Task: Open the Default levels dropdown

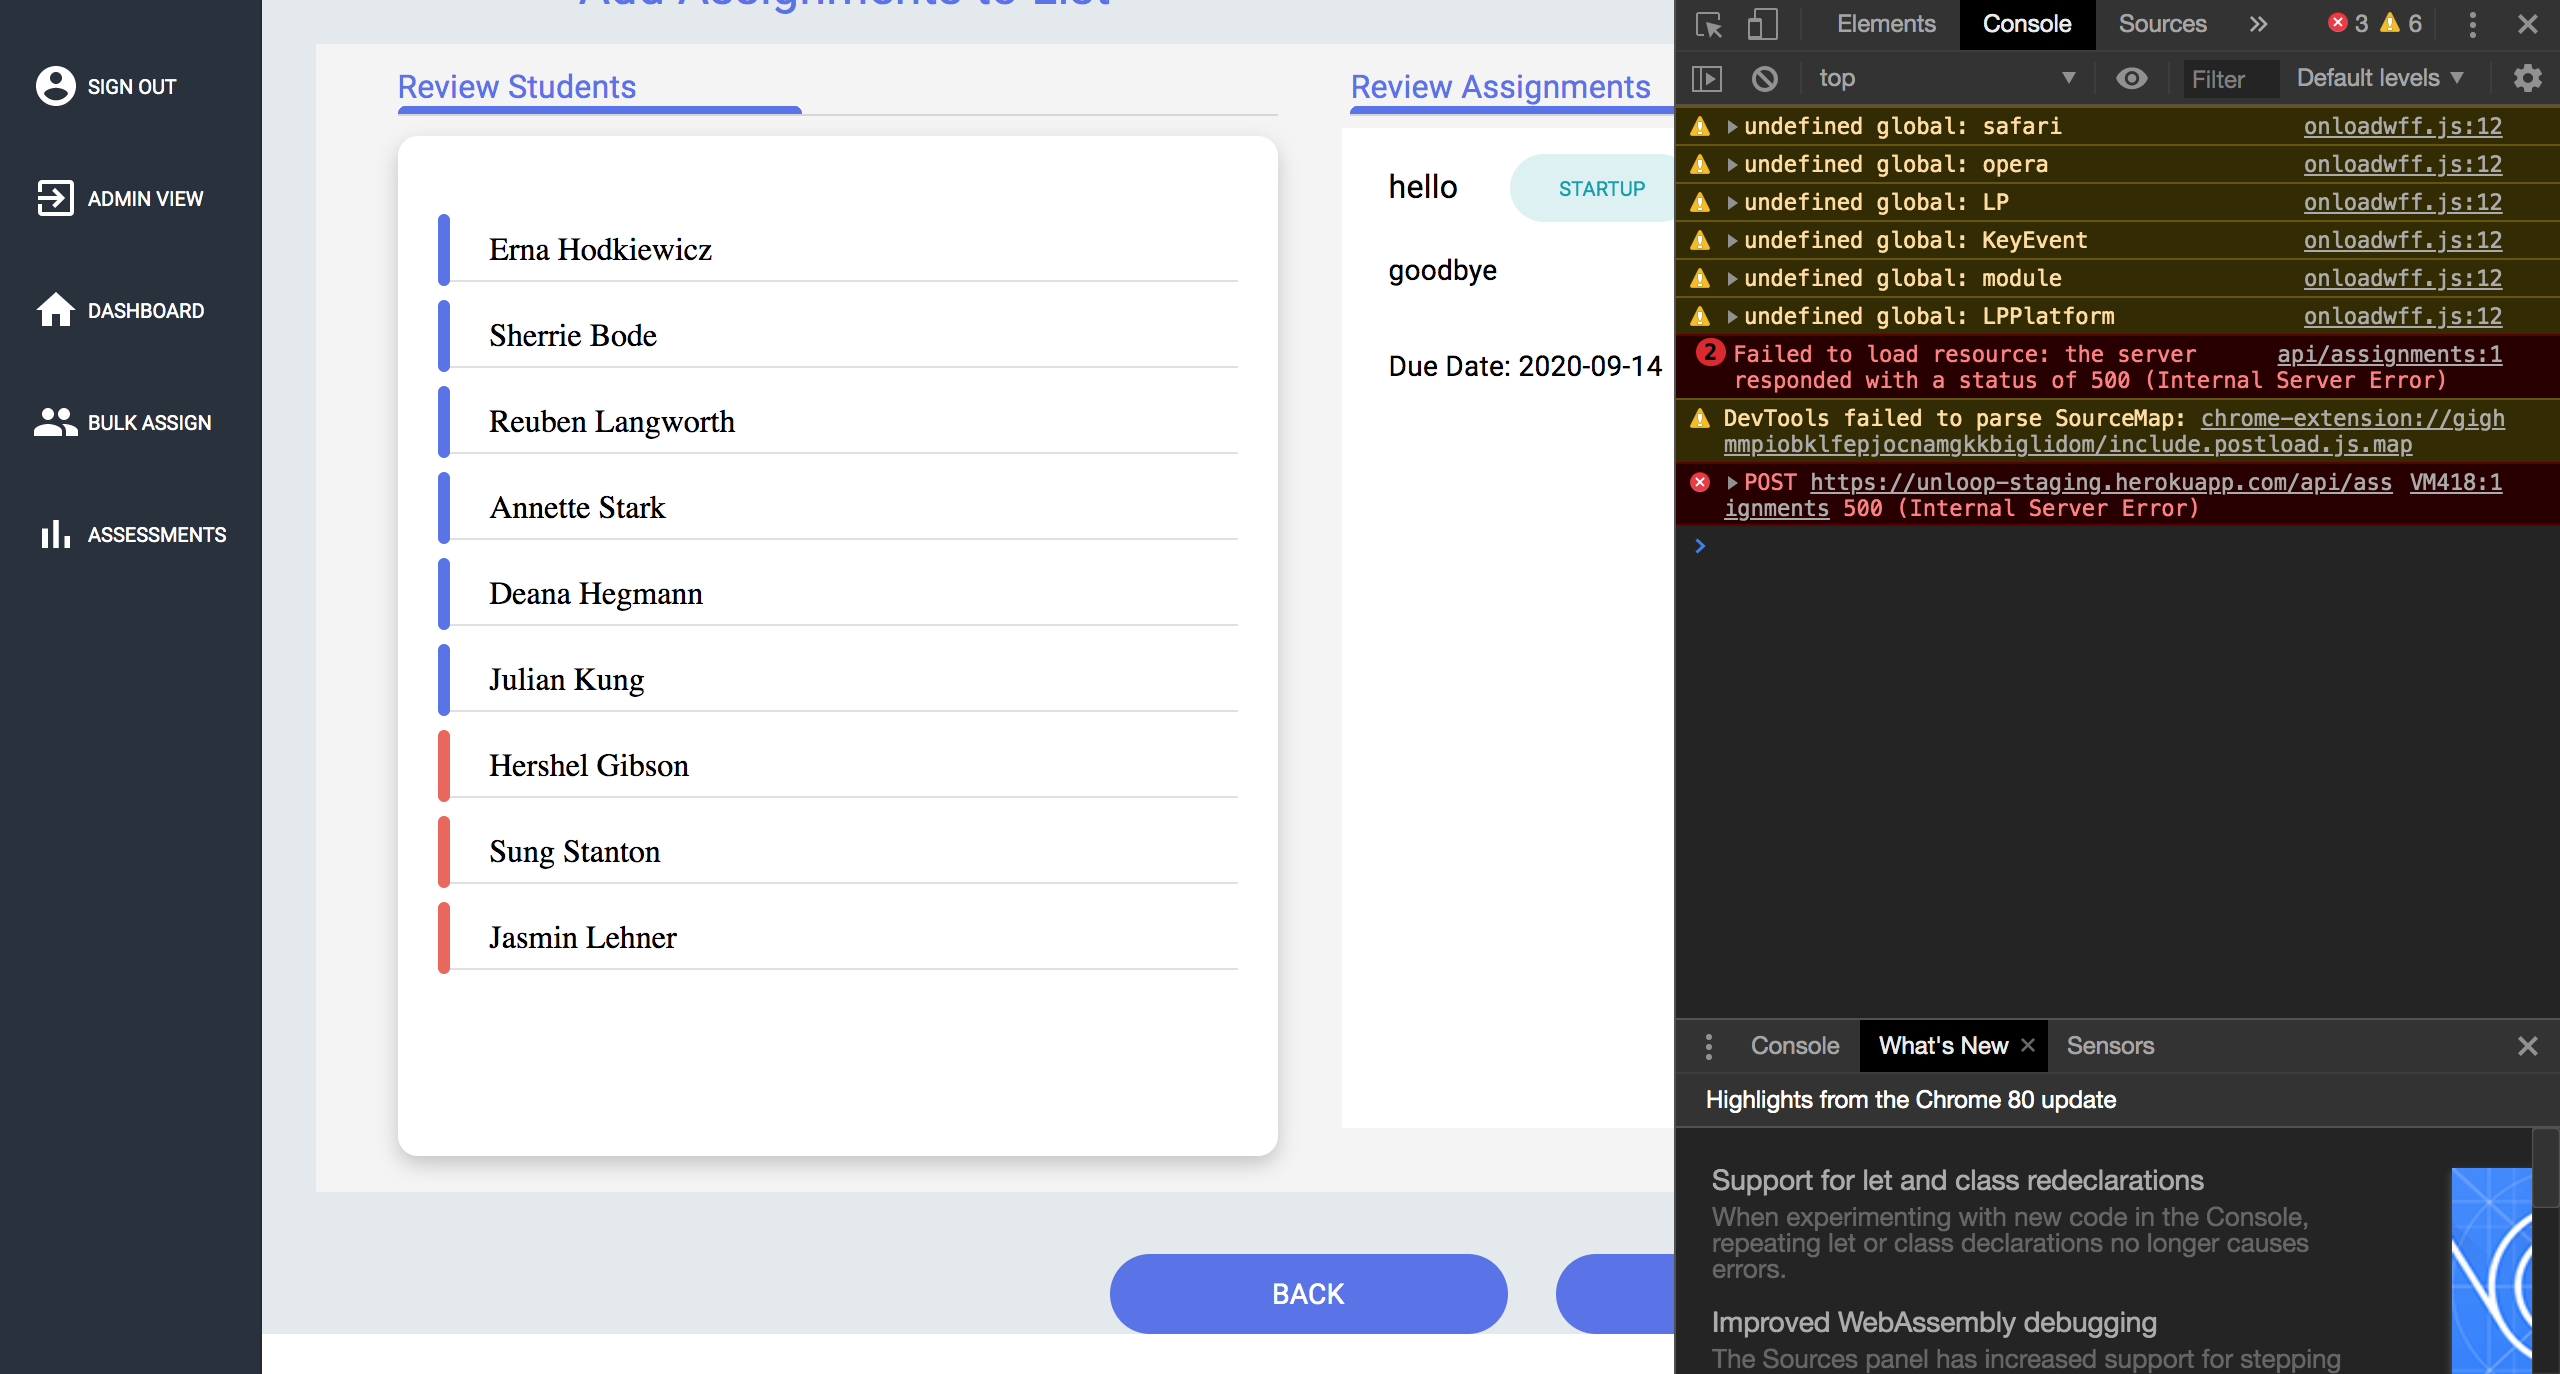Action: pos(2378,78)
